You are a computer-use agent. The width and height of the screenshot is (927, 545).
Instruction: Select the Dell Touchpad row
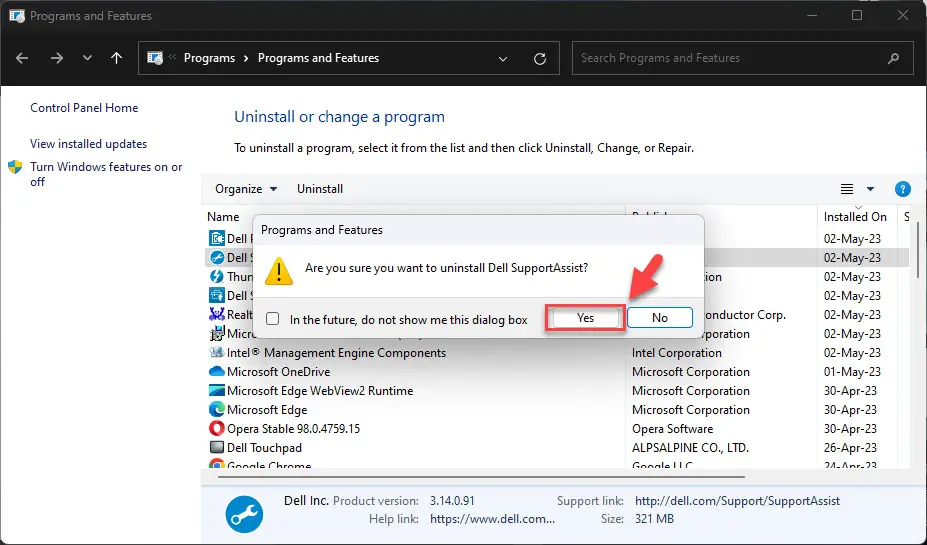(x=556, y=447)
